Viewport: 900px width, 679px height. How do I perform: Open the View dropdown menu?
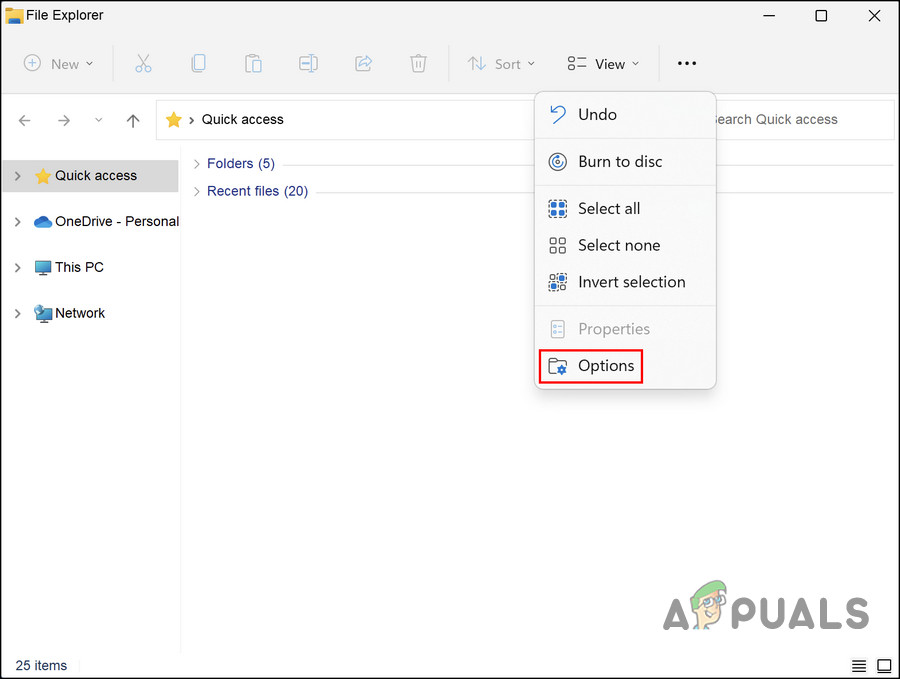pos(603,64)
